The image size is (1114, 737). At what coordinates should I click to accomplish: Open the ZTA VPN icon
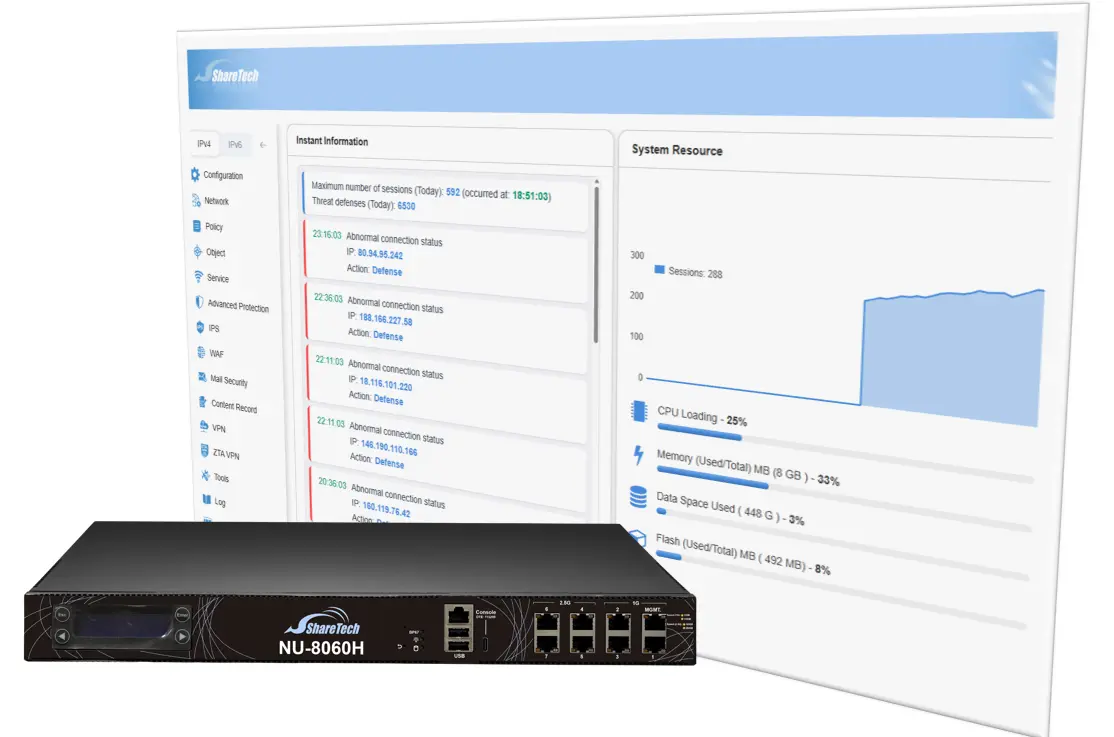205,451
